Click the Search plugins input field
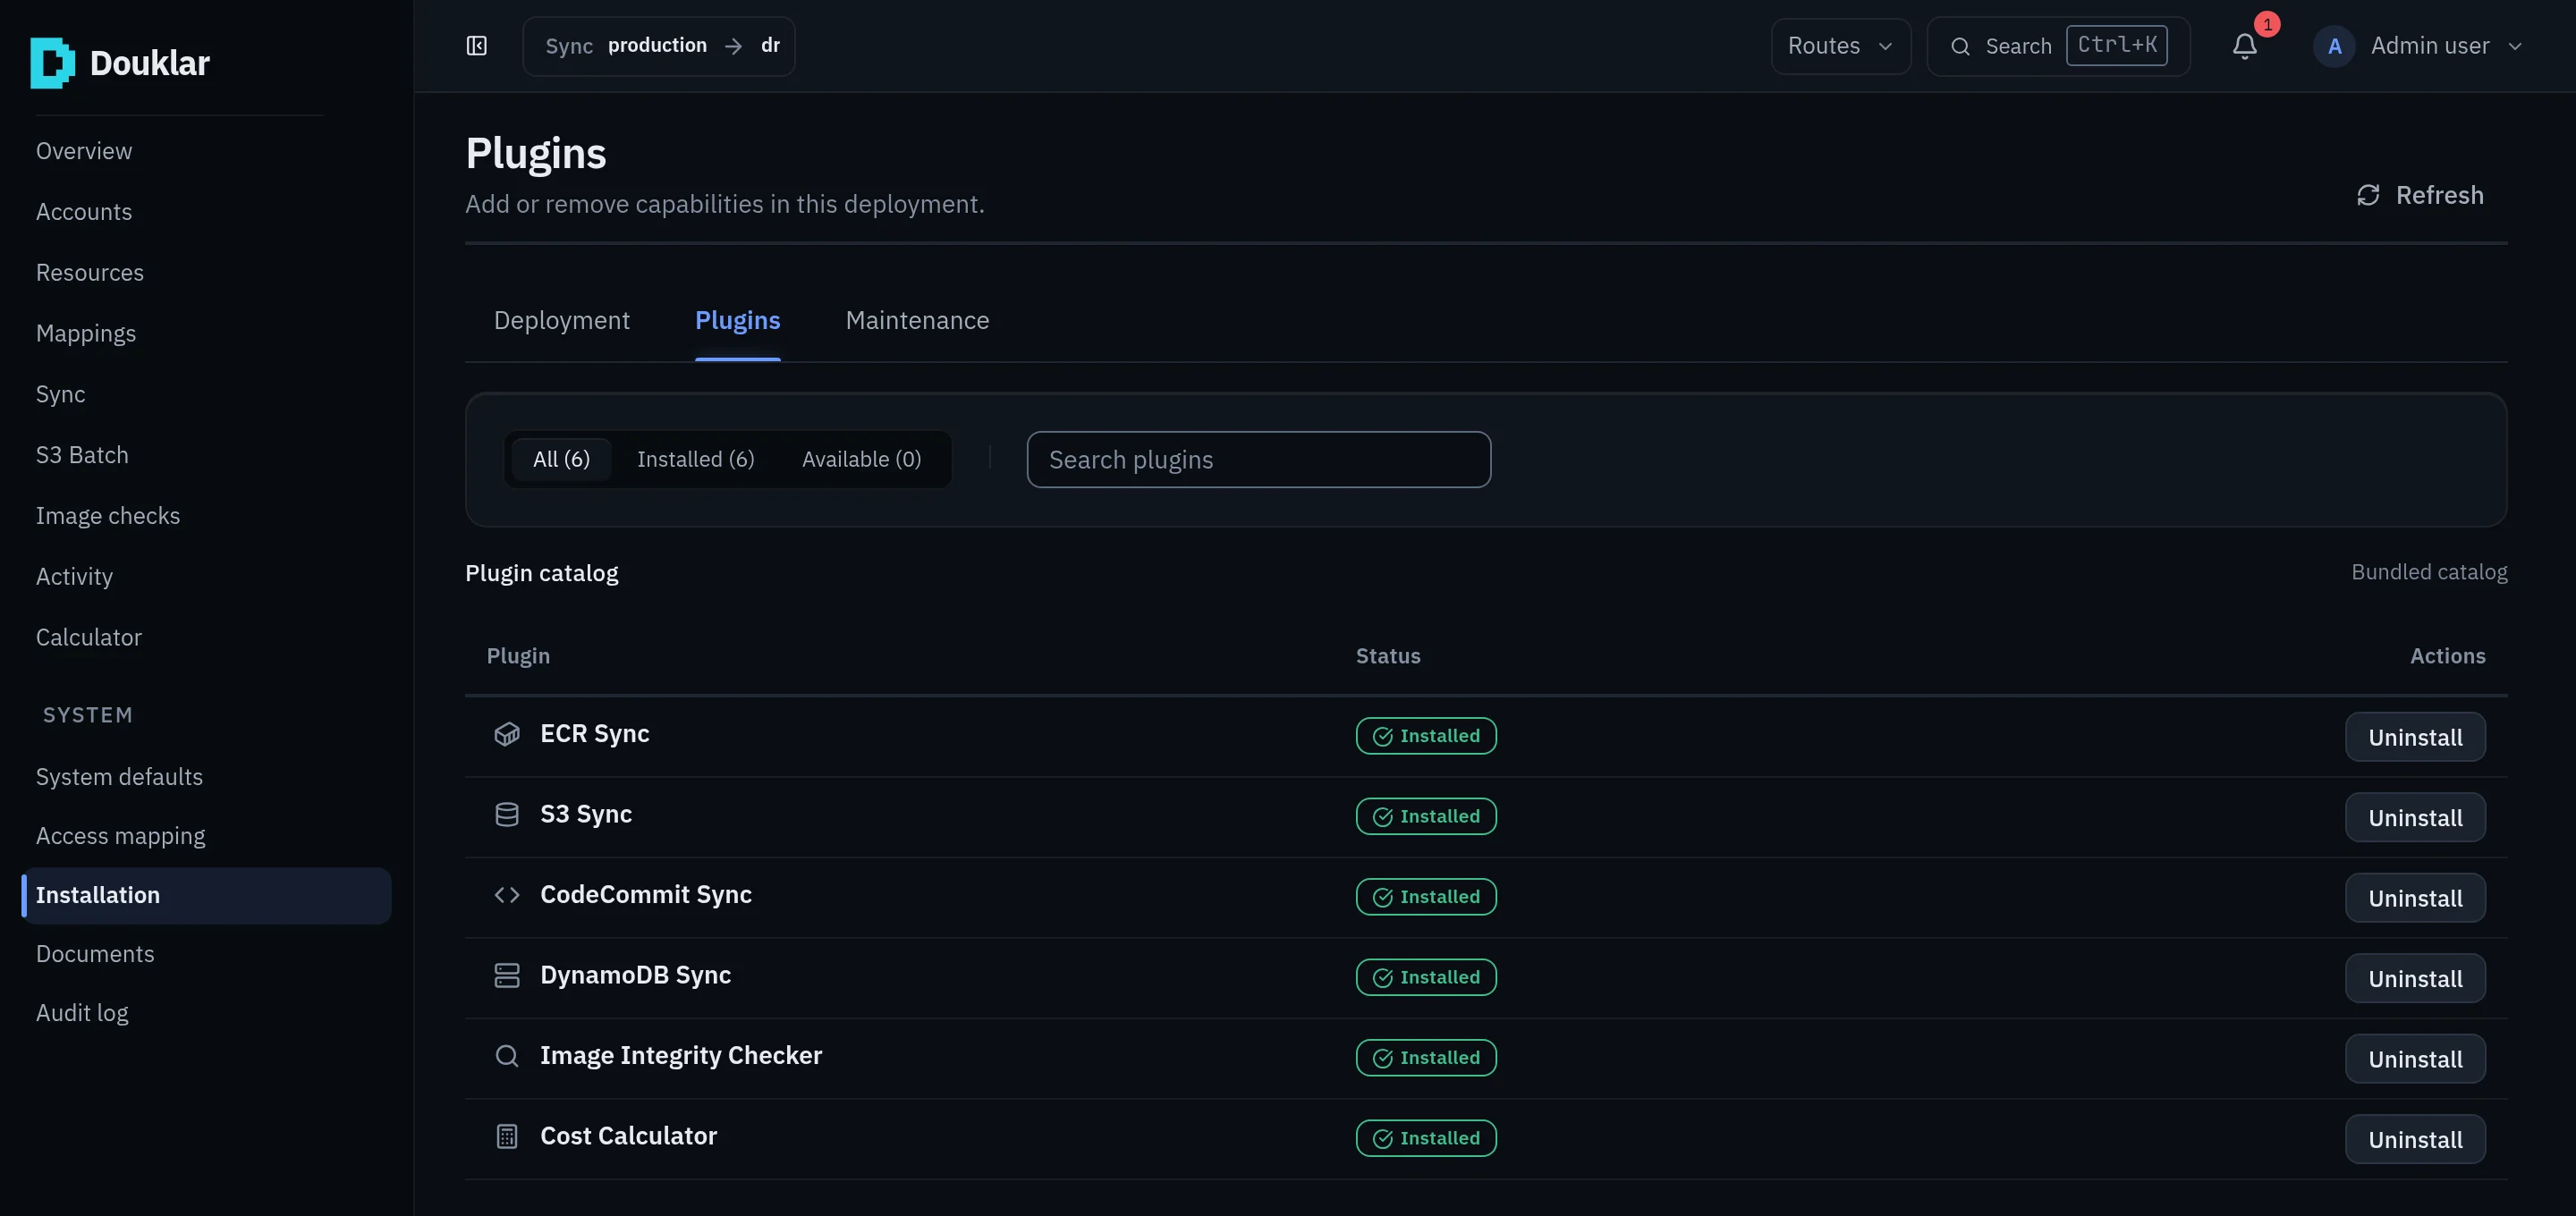The image size is (2576, 1216). point(1258,460)
